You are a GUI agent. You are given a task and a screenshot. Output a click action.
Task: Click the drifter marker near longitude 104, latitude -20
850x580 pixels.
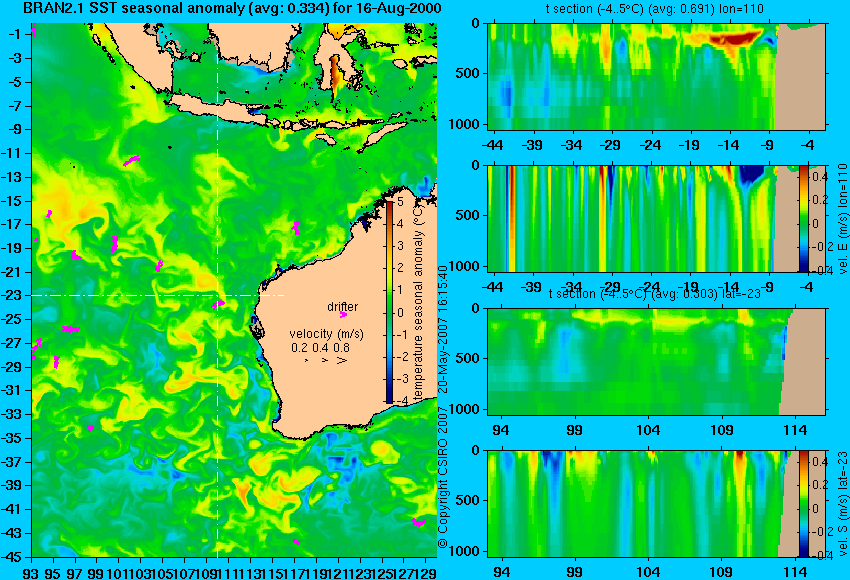[x=159, y=266]
